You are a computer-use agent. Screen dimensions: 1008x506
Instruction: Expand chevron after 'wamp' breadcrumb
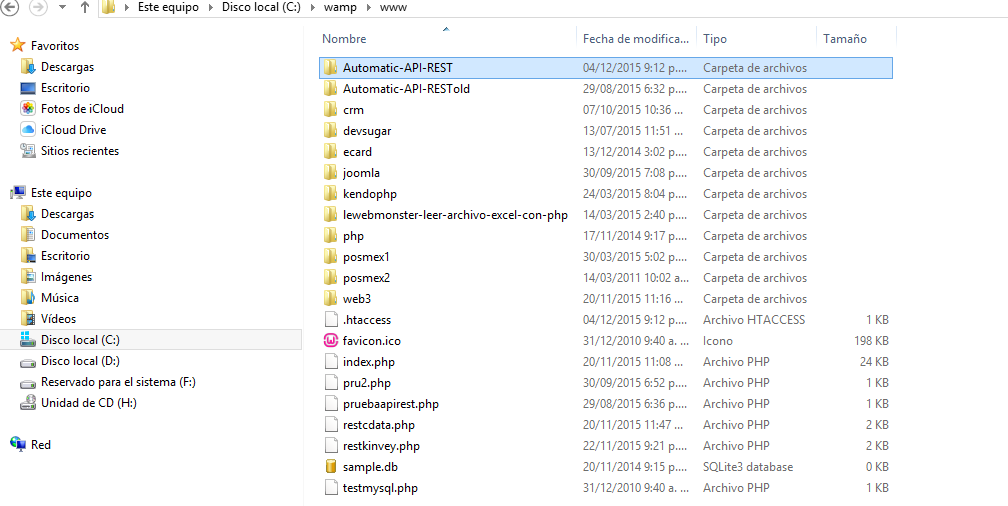pos(368,8)
